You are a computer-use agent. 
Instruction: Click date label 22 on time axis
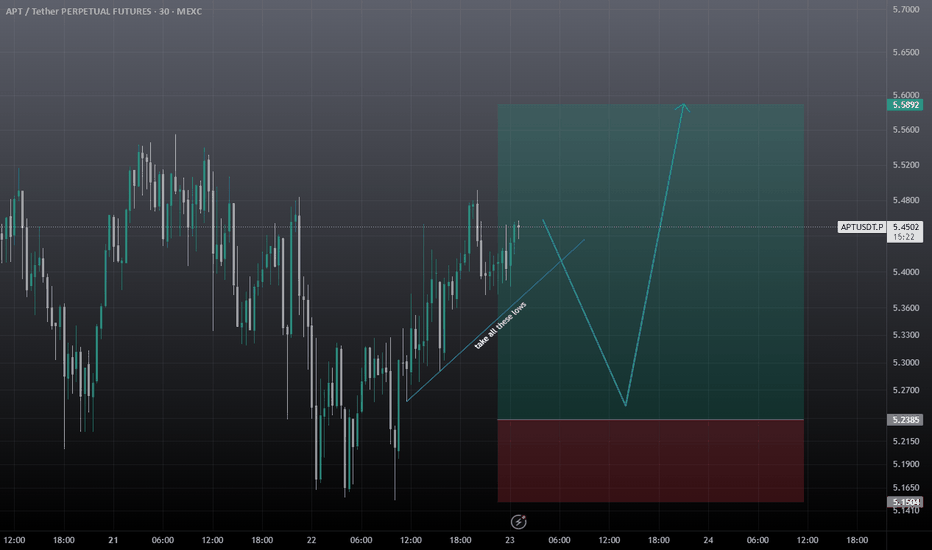[x=311, y=540]
